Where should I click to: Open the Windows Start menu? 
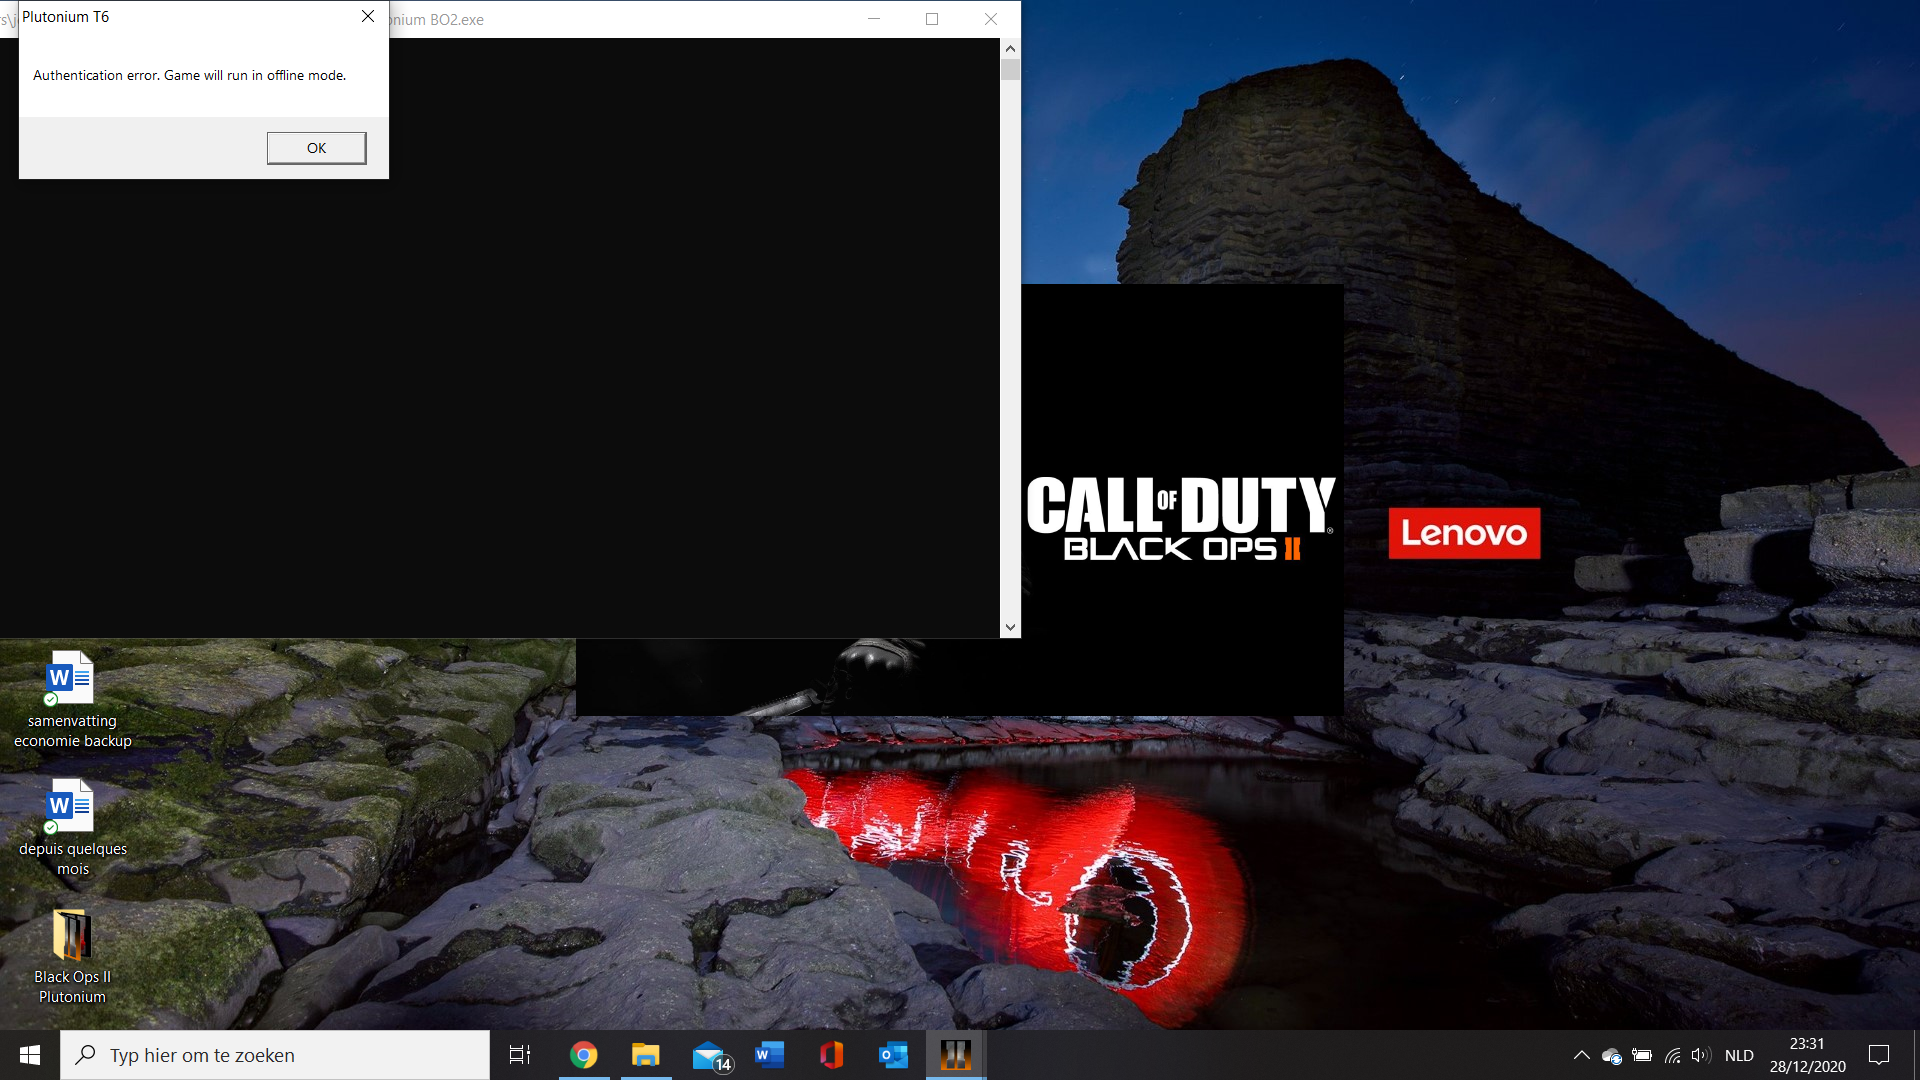tap(30, 1055)
